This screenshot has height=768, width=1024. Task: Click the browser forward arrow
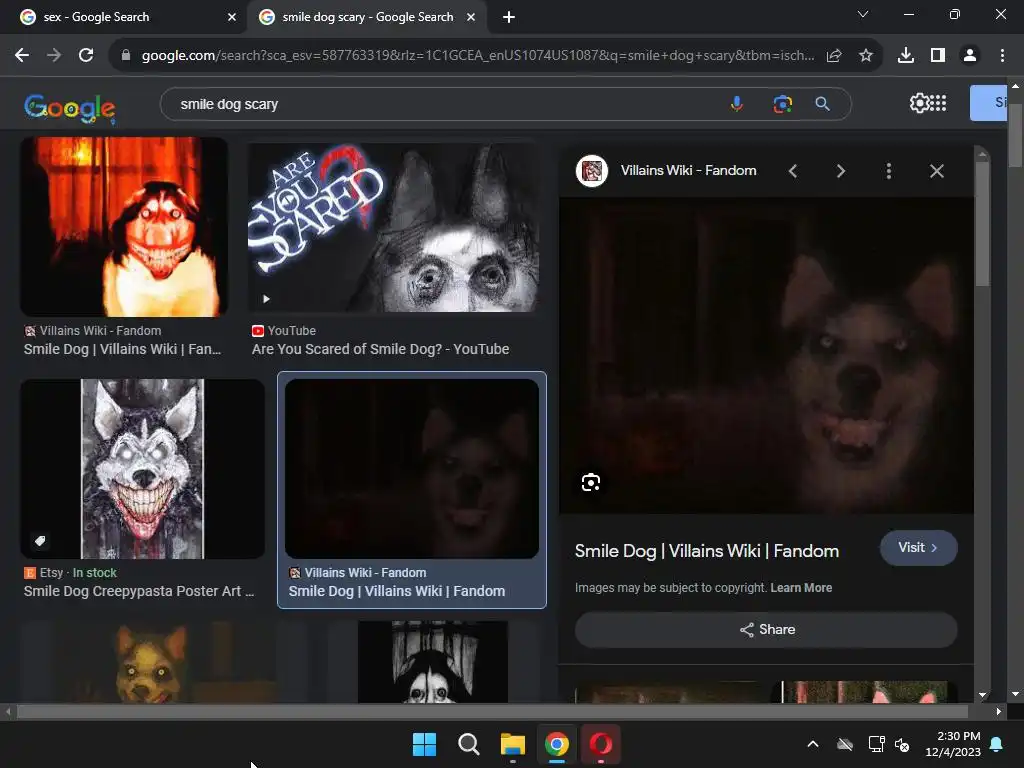click(x=54, y=56)
